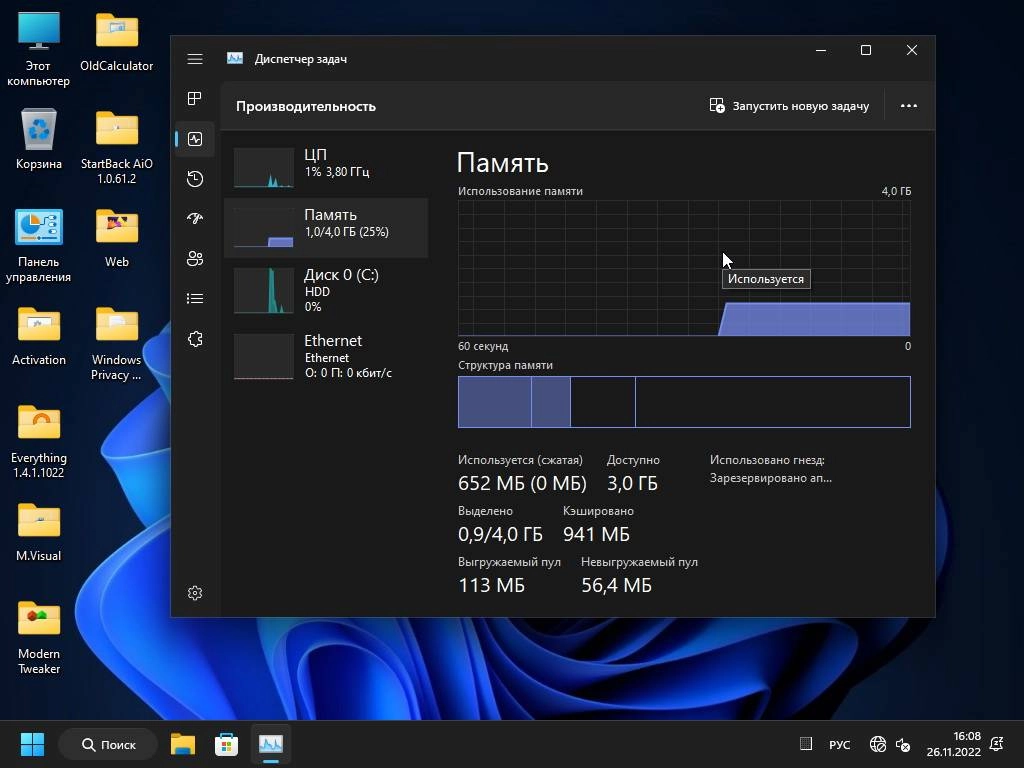Select the Performance page icon in sidebar
This screenshot has width=1024, height=768.
tap(195, 139)
